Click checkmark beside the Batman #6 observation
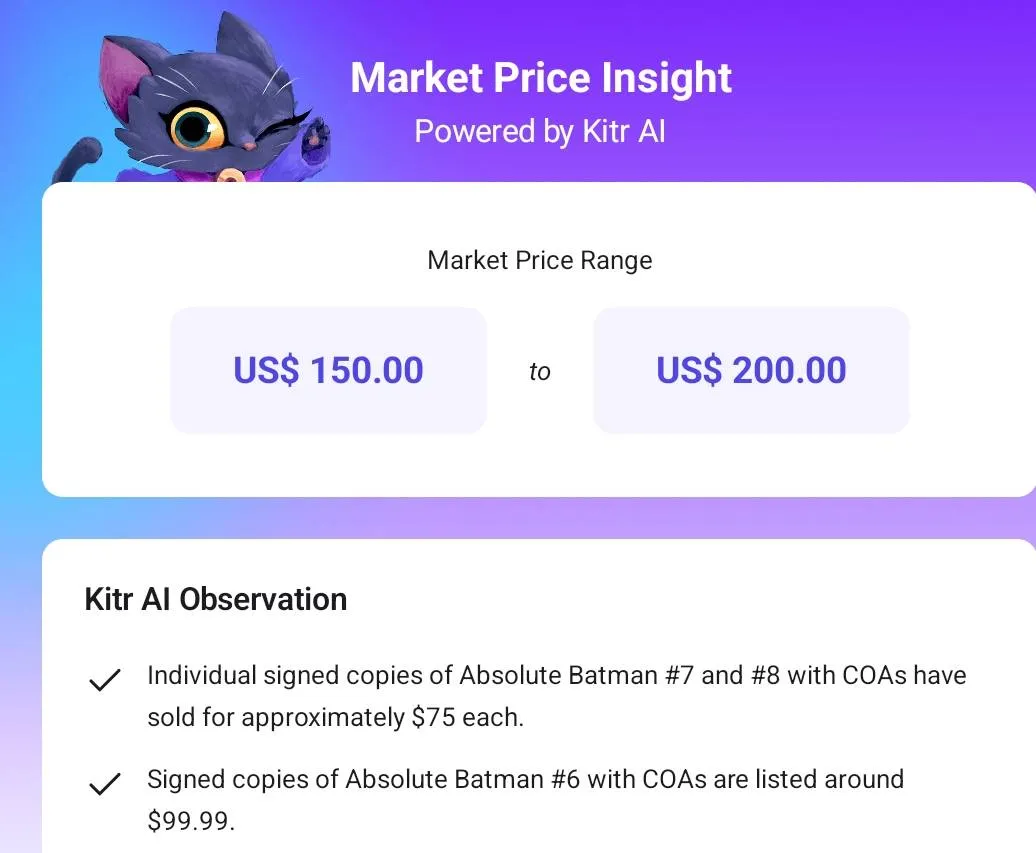This screenshot has height=853, width=1036. click(105, 784)
